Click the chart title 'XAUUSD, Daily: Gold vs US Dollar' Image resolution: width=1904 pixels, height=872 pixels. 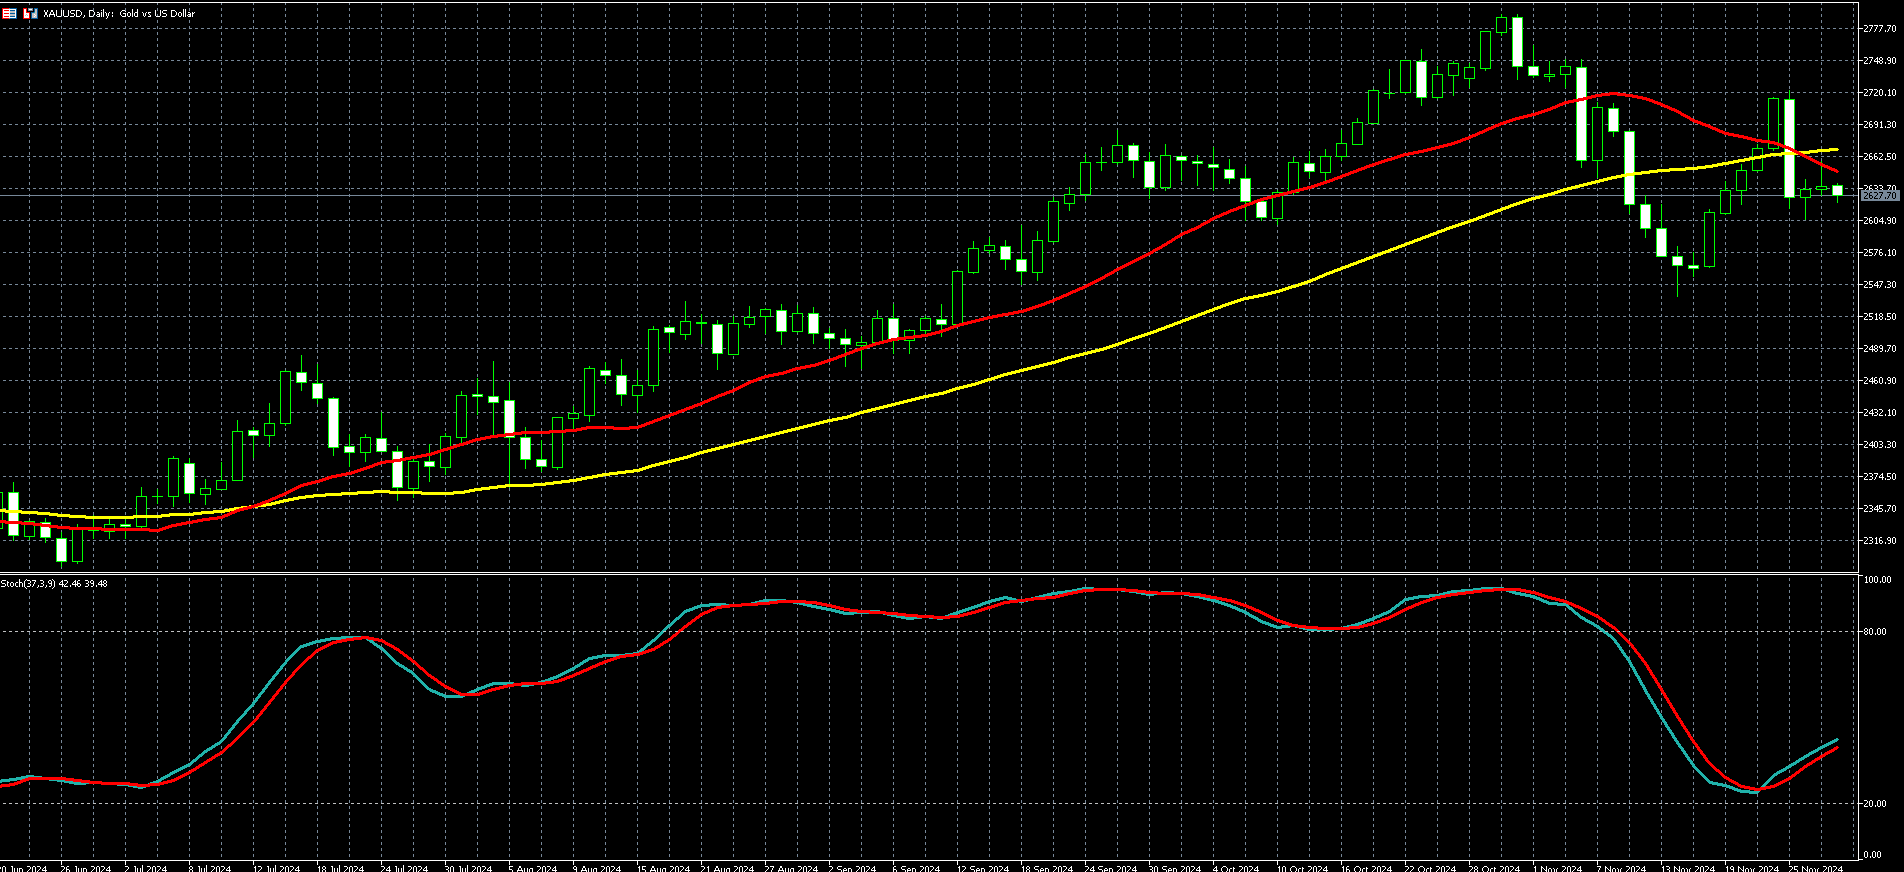point(118,13)
